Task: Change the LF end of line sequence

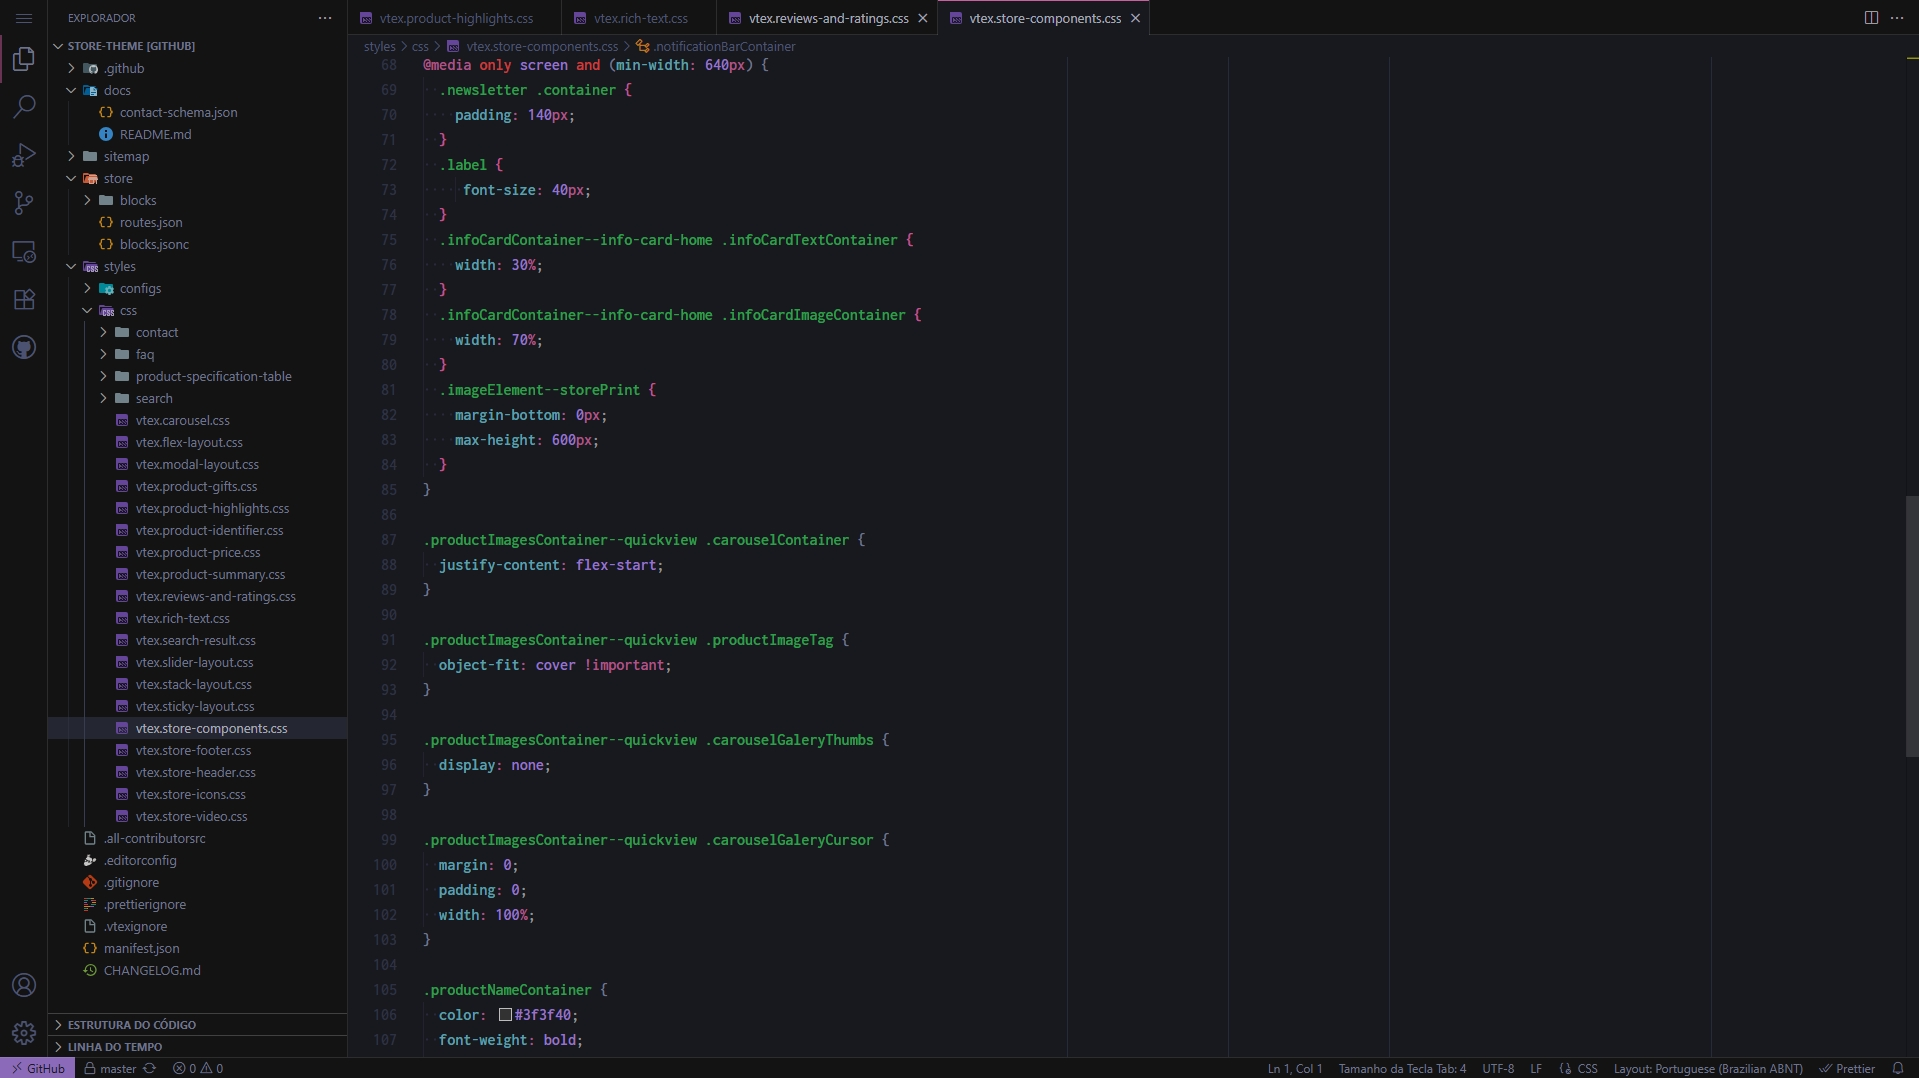Action: (1536, 1068)
